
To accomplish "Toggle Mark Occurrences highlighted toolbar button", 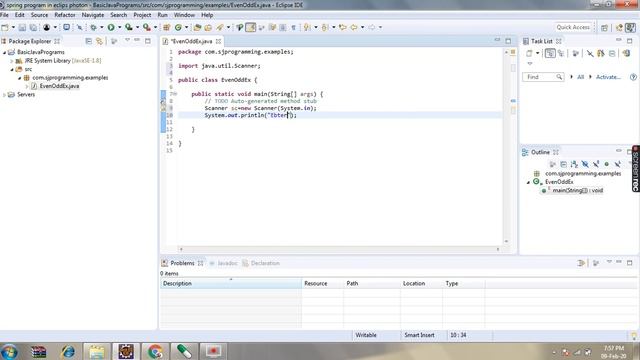I will [251, 27].
